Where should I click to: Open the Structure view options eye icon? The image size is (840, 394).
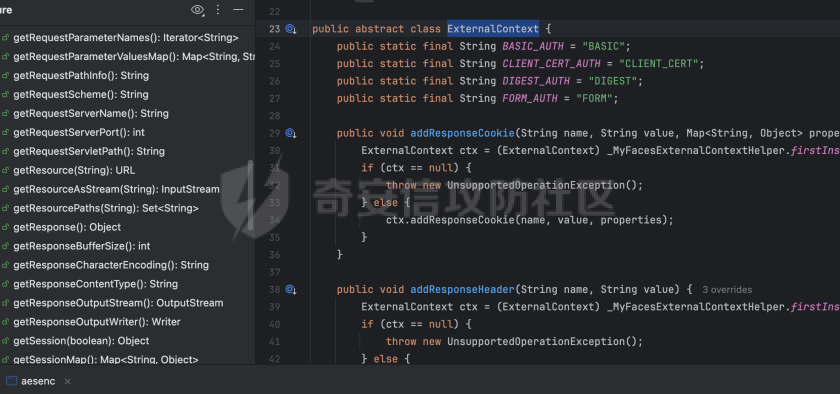point(198,10)
